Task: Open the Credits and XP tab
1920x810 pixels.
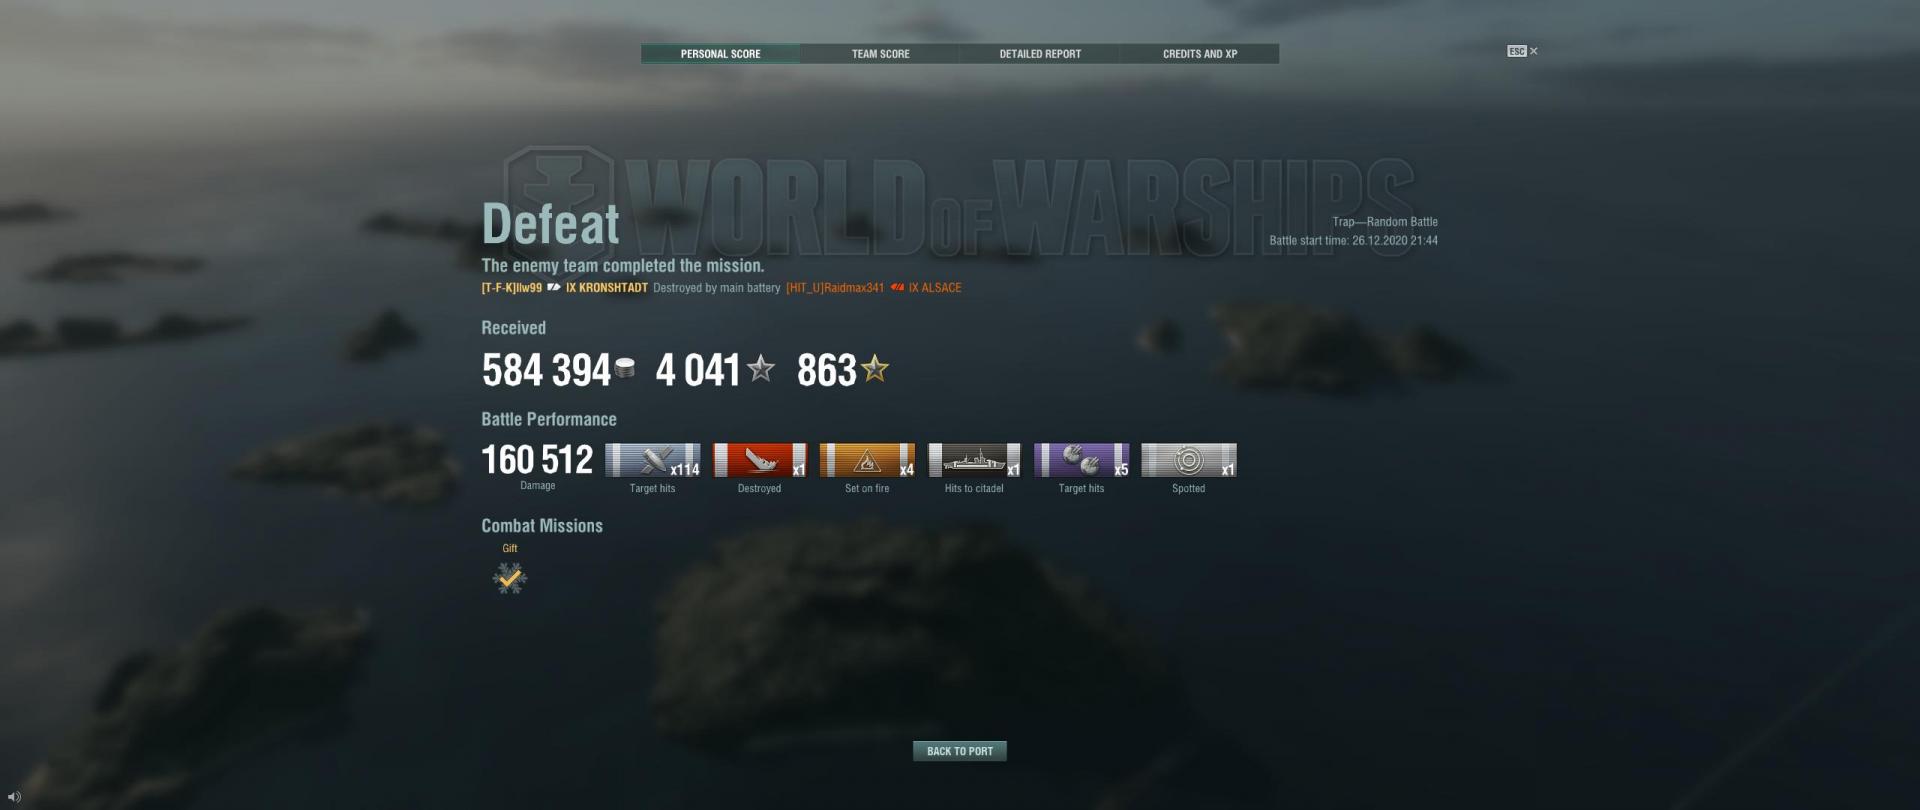Action: pyautogui.click(x=1200, y=54)
